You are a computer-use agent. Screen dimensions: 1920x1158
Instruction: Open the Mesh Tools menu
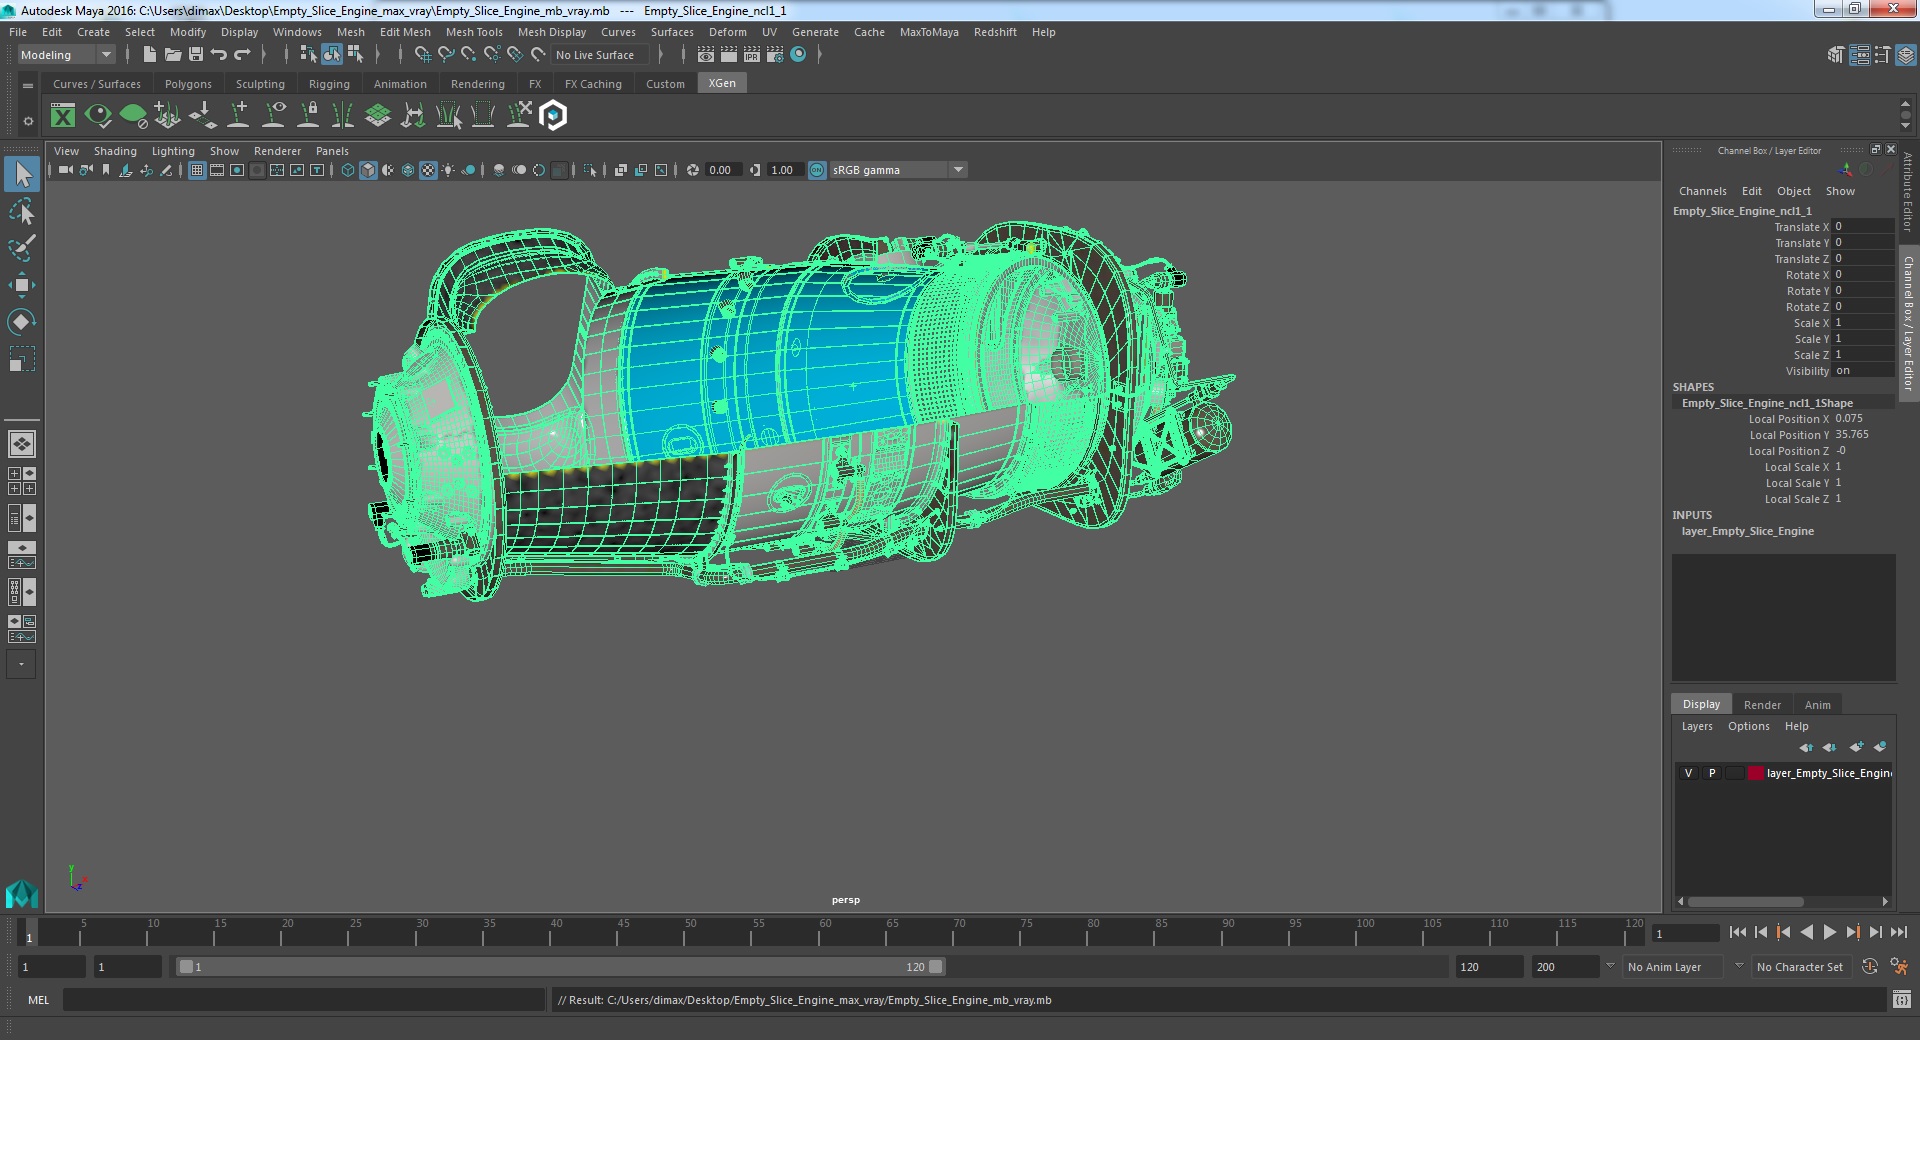474,32
